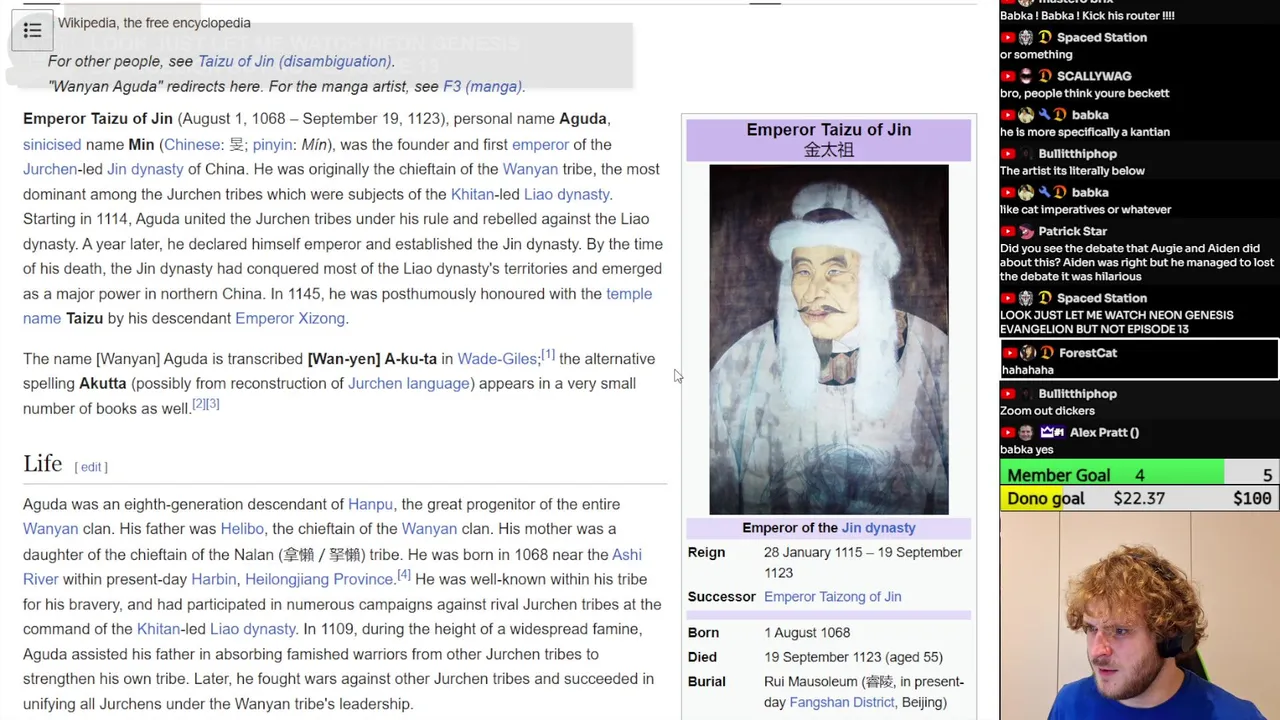Click YouTube icon beside Alex Pratt ()
The width and height of the screenshot is (1280, 720).
1009,433
